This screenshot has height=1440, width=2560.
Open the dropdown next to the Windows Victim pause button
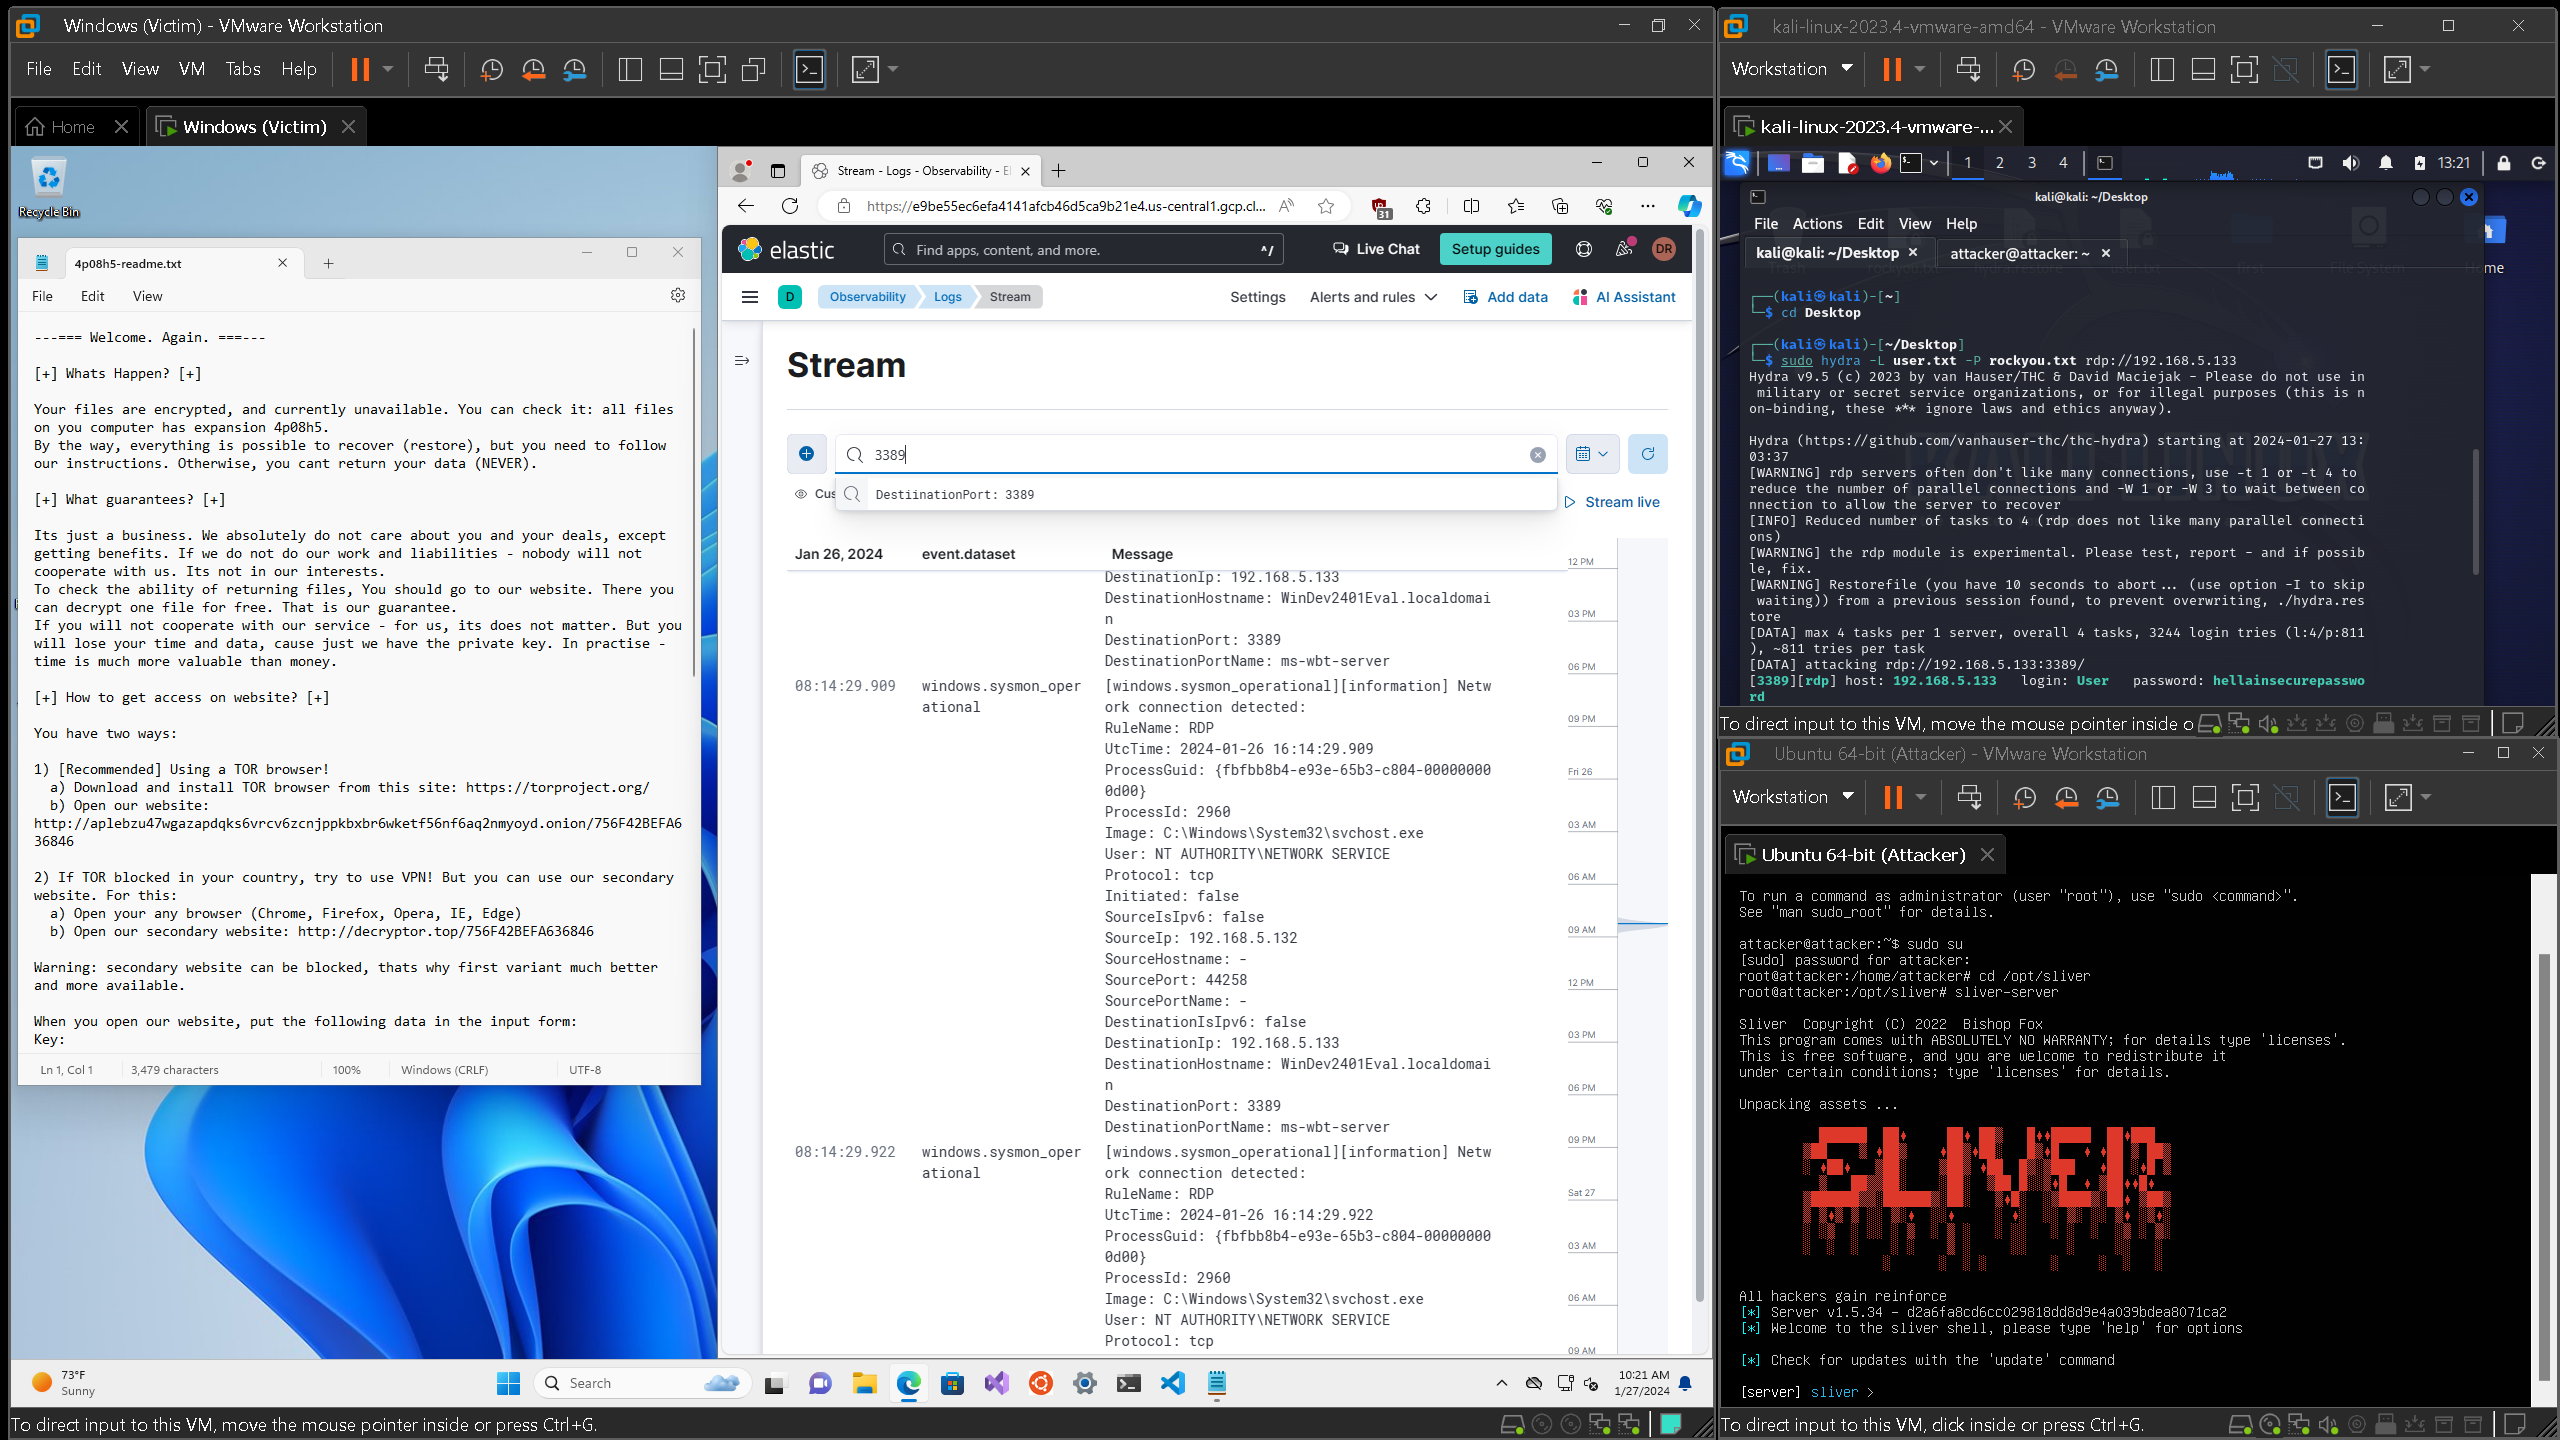(388, 69)
